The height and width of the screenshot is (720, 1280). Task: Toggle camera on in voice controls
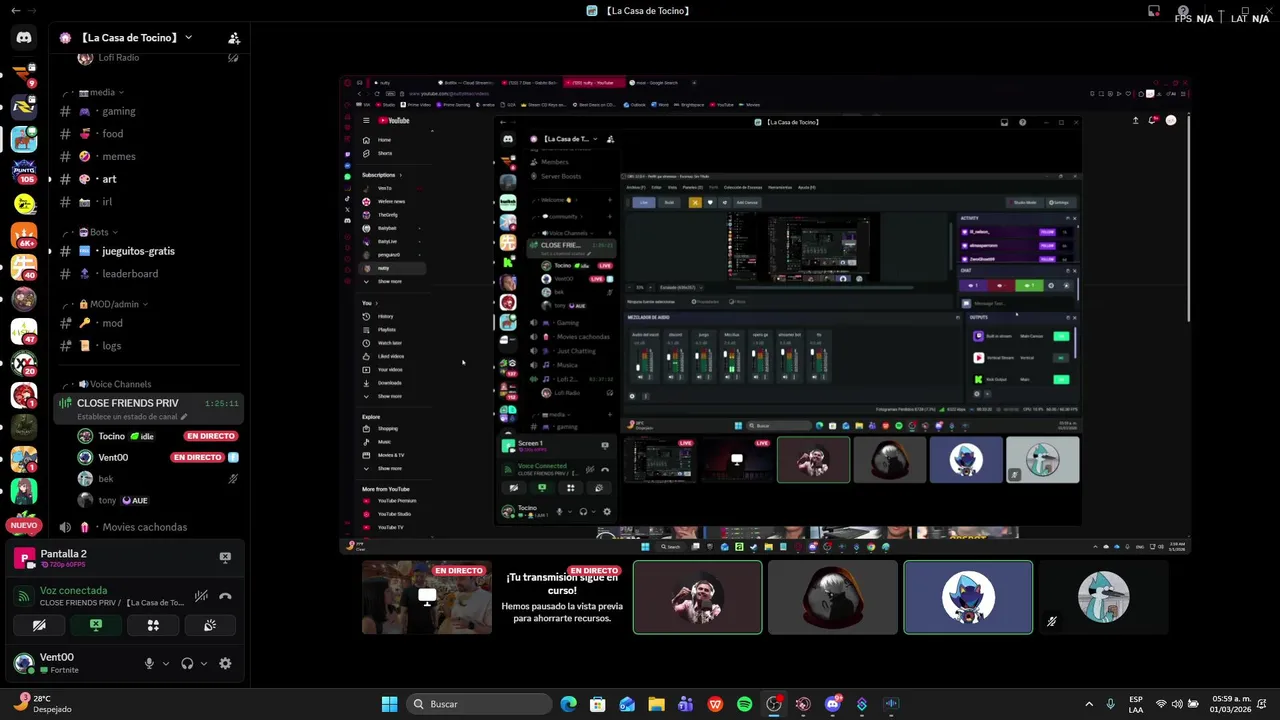pyautogui.click(x=39, y=625)
